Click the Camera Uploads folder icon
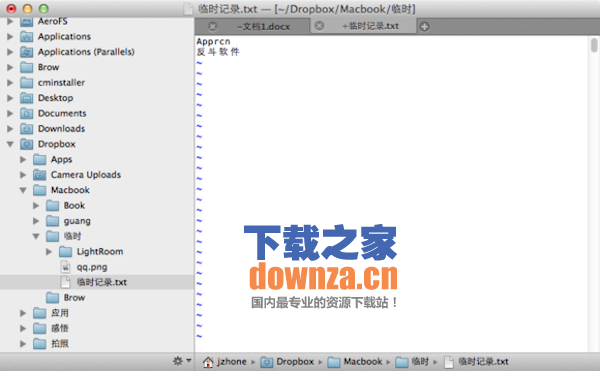The height and width of the screenshot is (371, 600). point(39,175)
